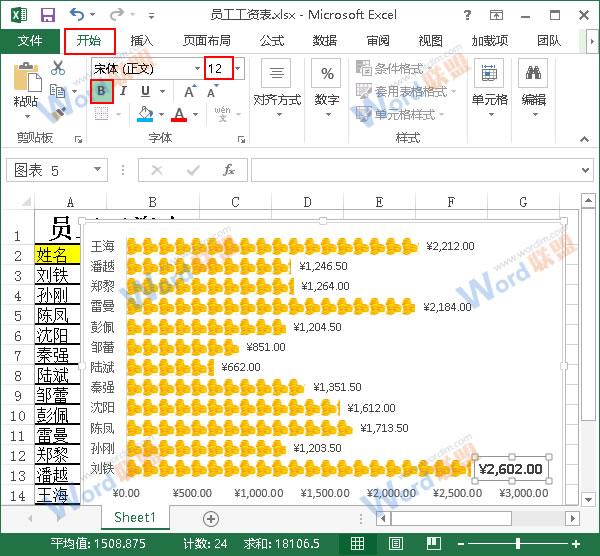Switch to Page Break Preview
The height and width of the screenshot is (556, 600).
[x=434, y=543]
